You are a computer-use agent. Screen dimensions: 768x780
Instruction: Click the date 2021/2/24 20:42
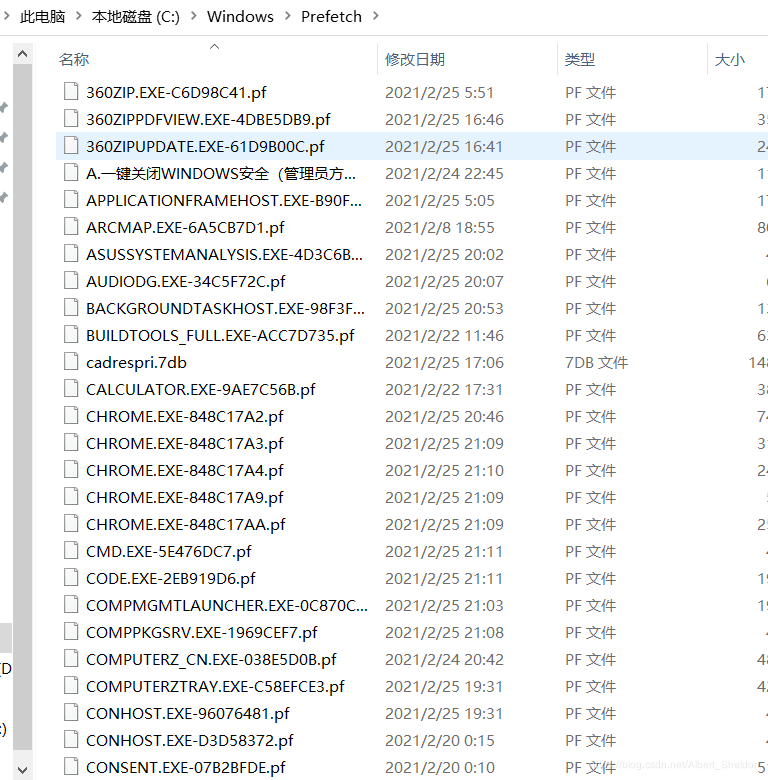pyautogui.click(x=444, y=660)
